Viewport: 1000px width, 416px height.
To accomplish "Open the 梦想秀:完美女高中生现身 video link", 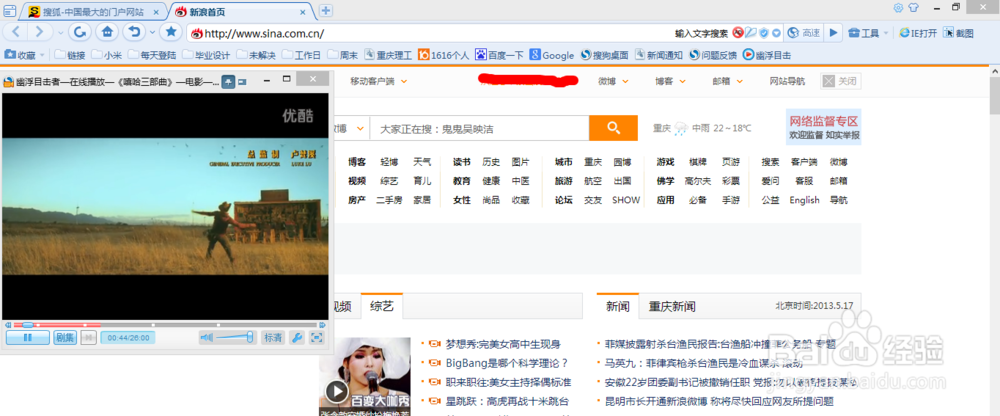I will pyautogui.click(x=503, y=345).
